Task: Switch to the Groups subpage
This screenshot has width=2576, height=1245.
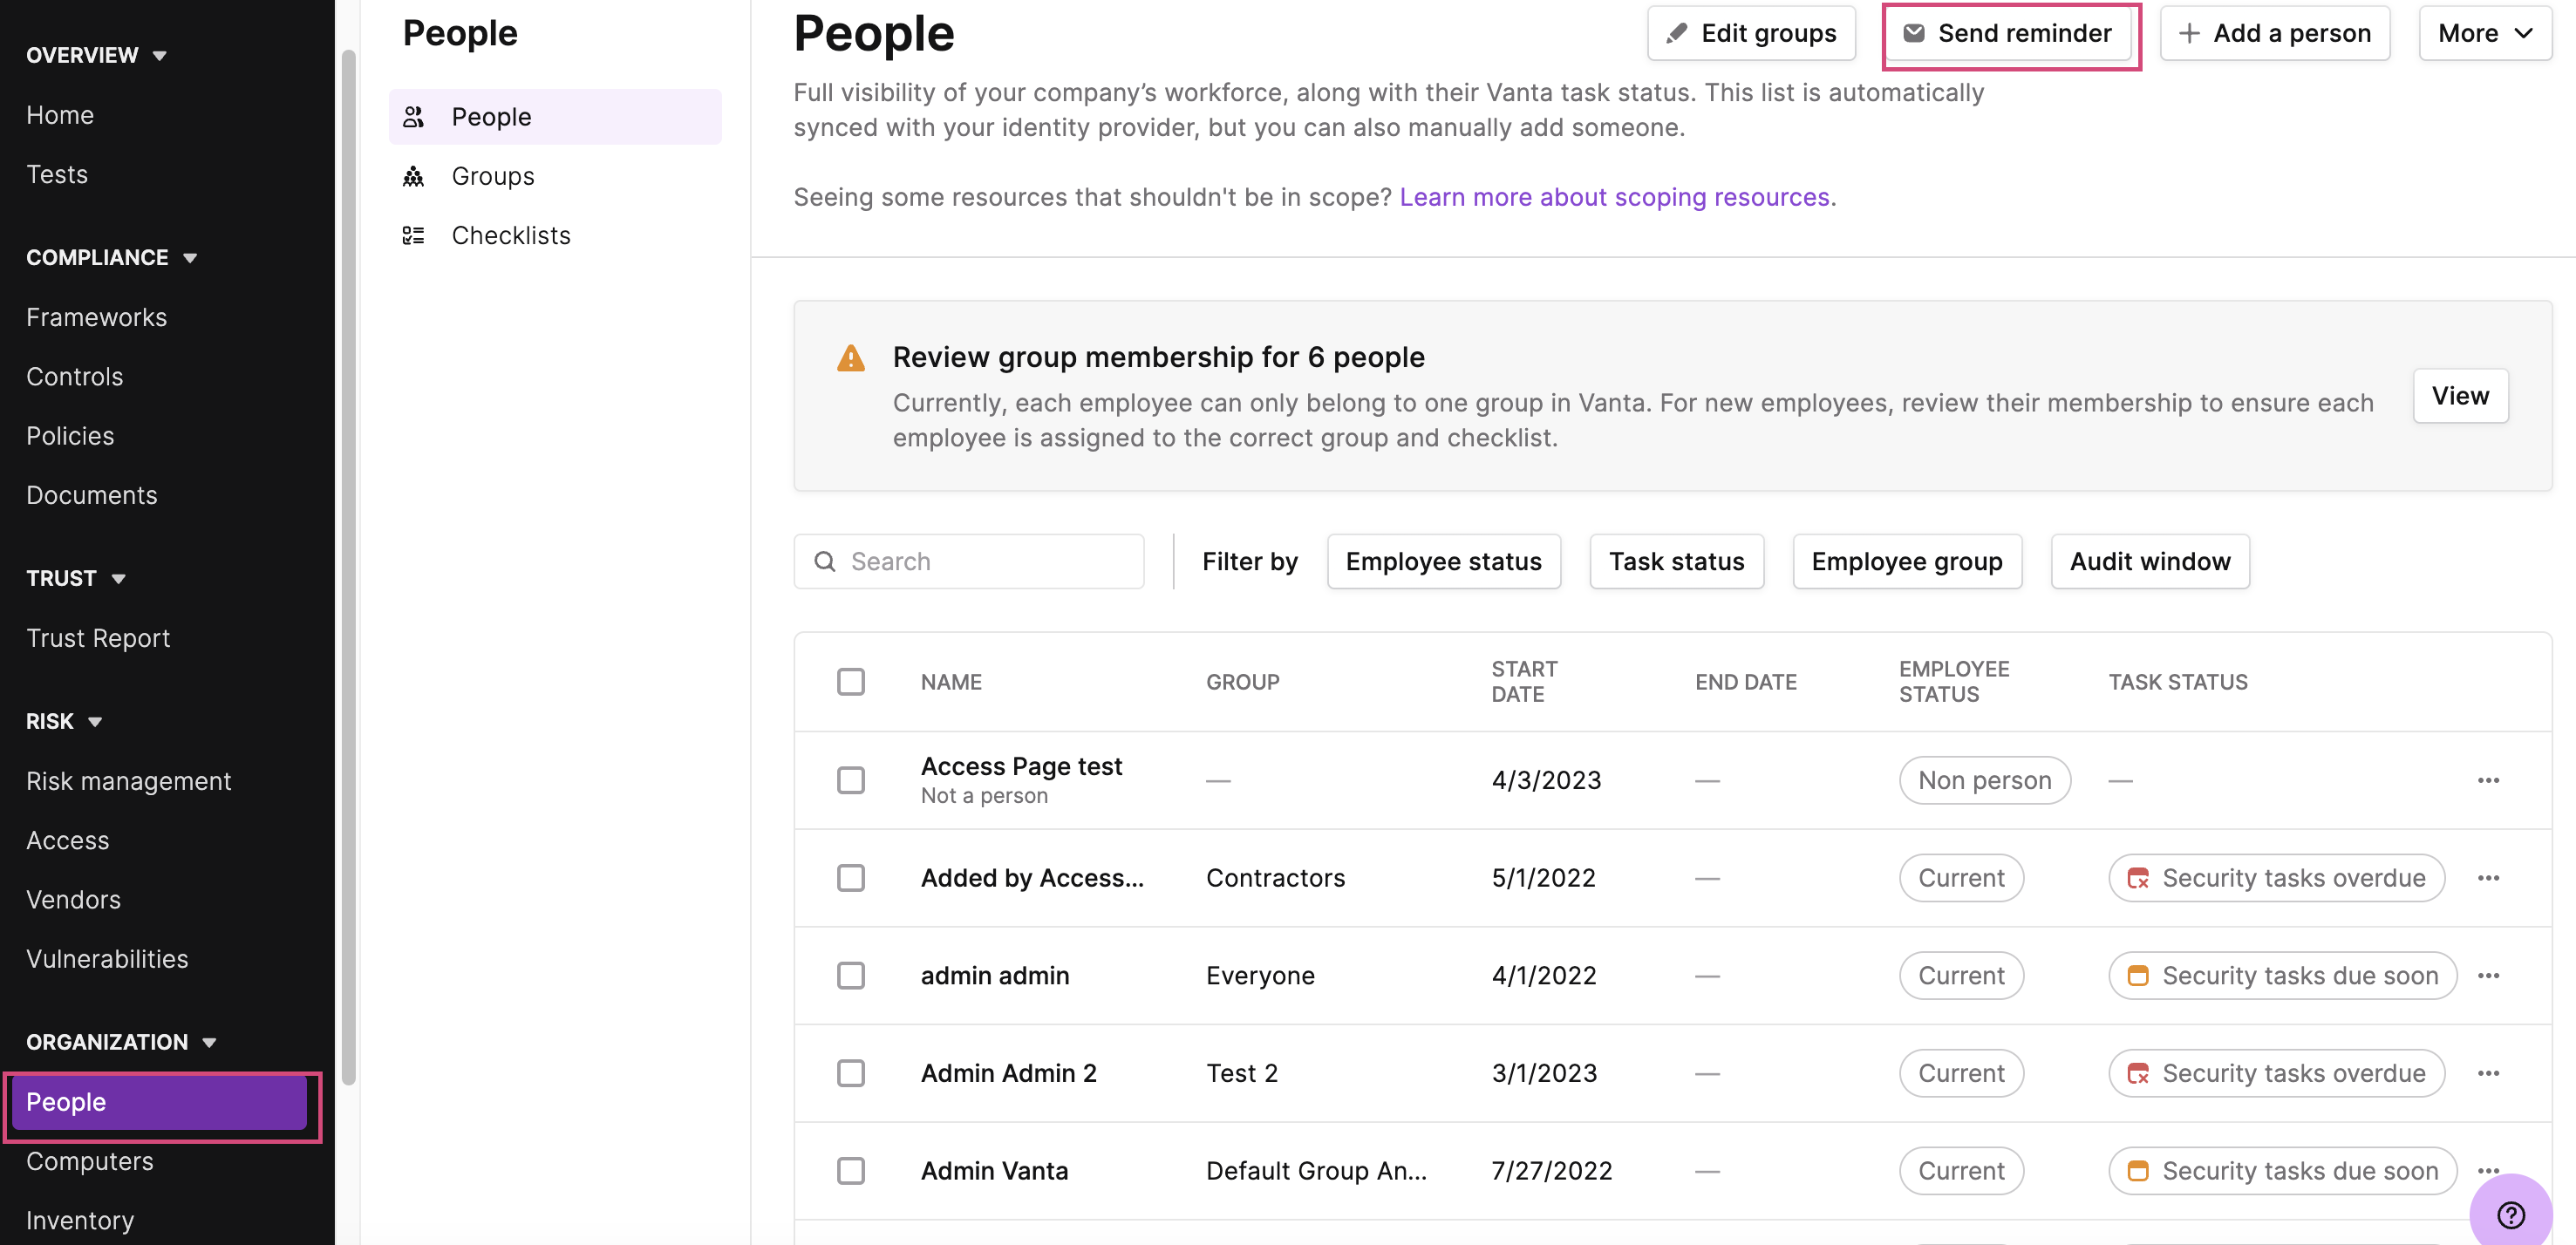Action: (555, 176)
